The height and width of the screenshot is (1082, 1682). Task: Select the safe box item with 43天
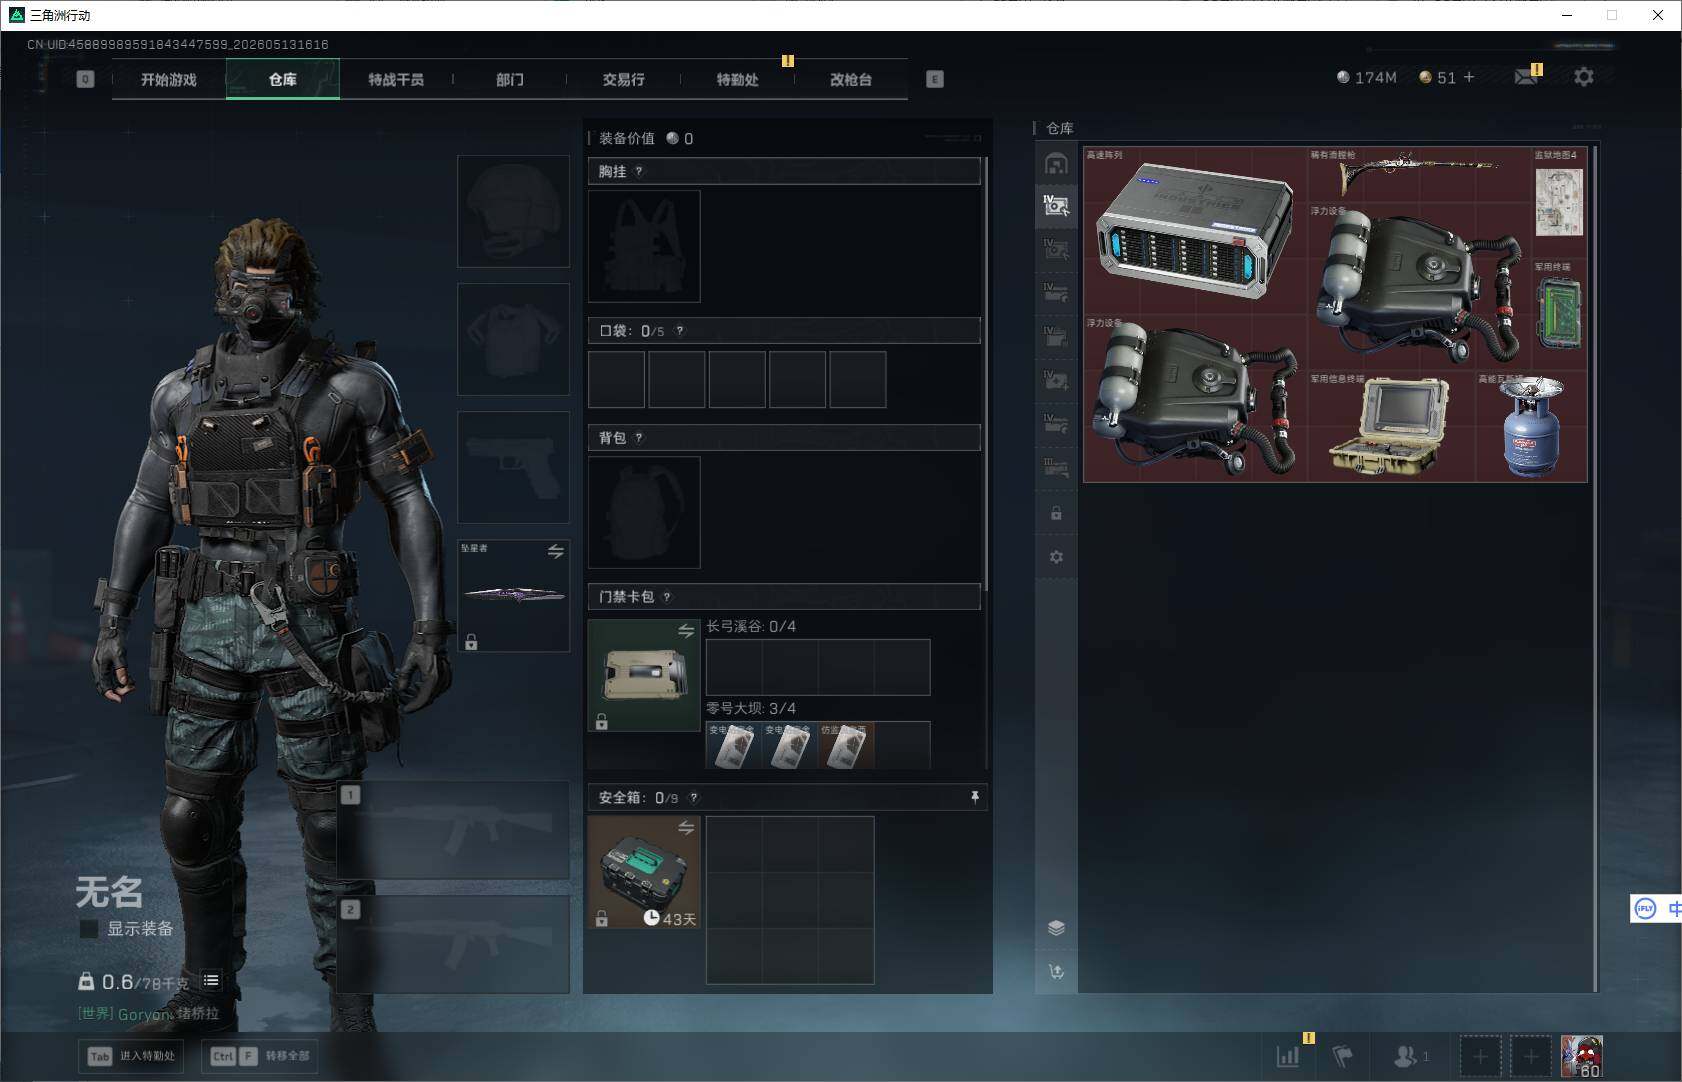pos(644,872)
